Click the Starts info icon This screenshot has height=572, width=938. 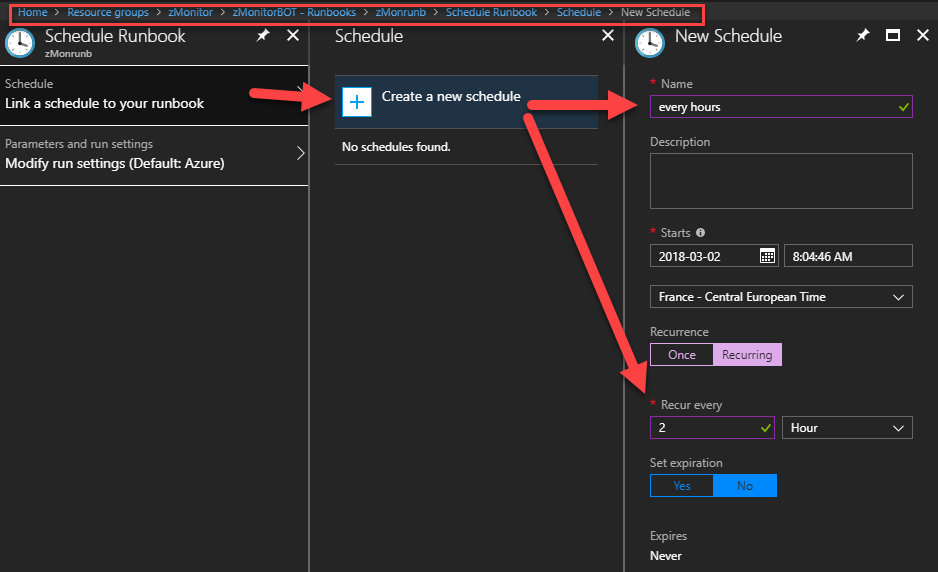pyautogui.click(x=700, y=233)
